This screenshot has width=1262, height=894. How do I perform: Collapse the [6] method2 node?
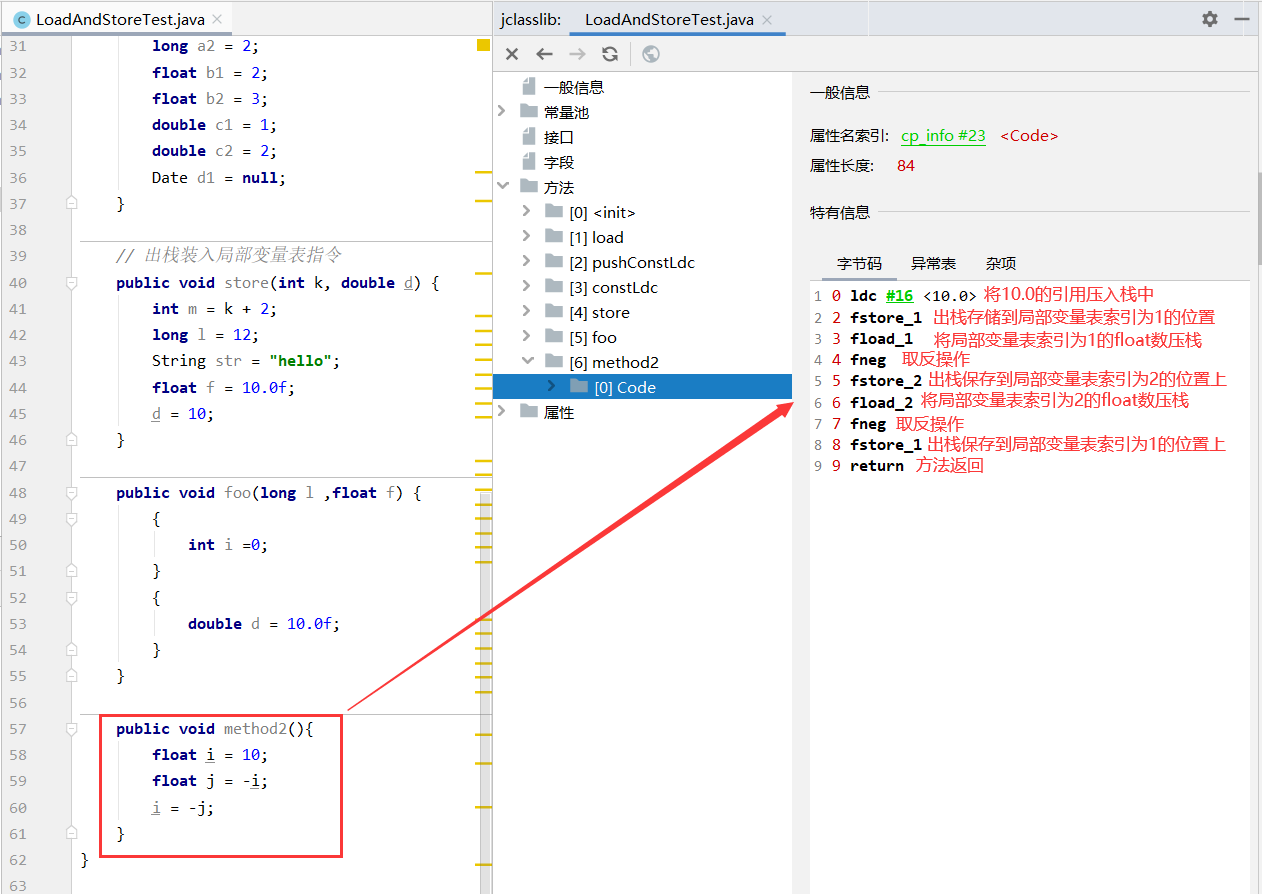pyautogui.click(x=527, y=361)
